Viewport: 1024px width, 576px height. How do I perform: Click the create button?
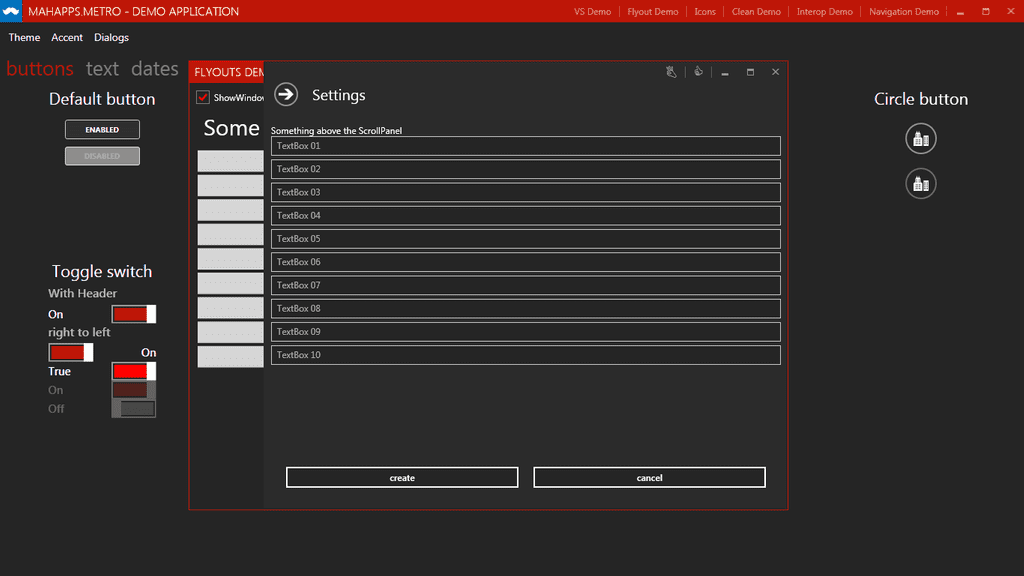point(402,478)
